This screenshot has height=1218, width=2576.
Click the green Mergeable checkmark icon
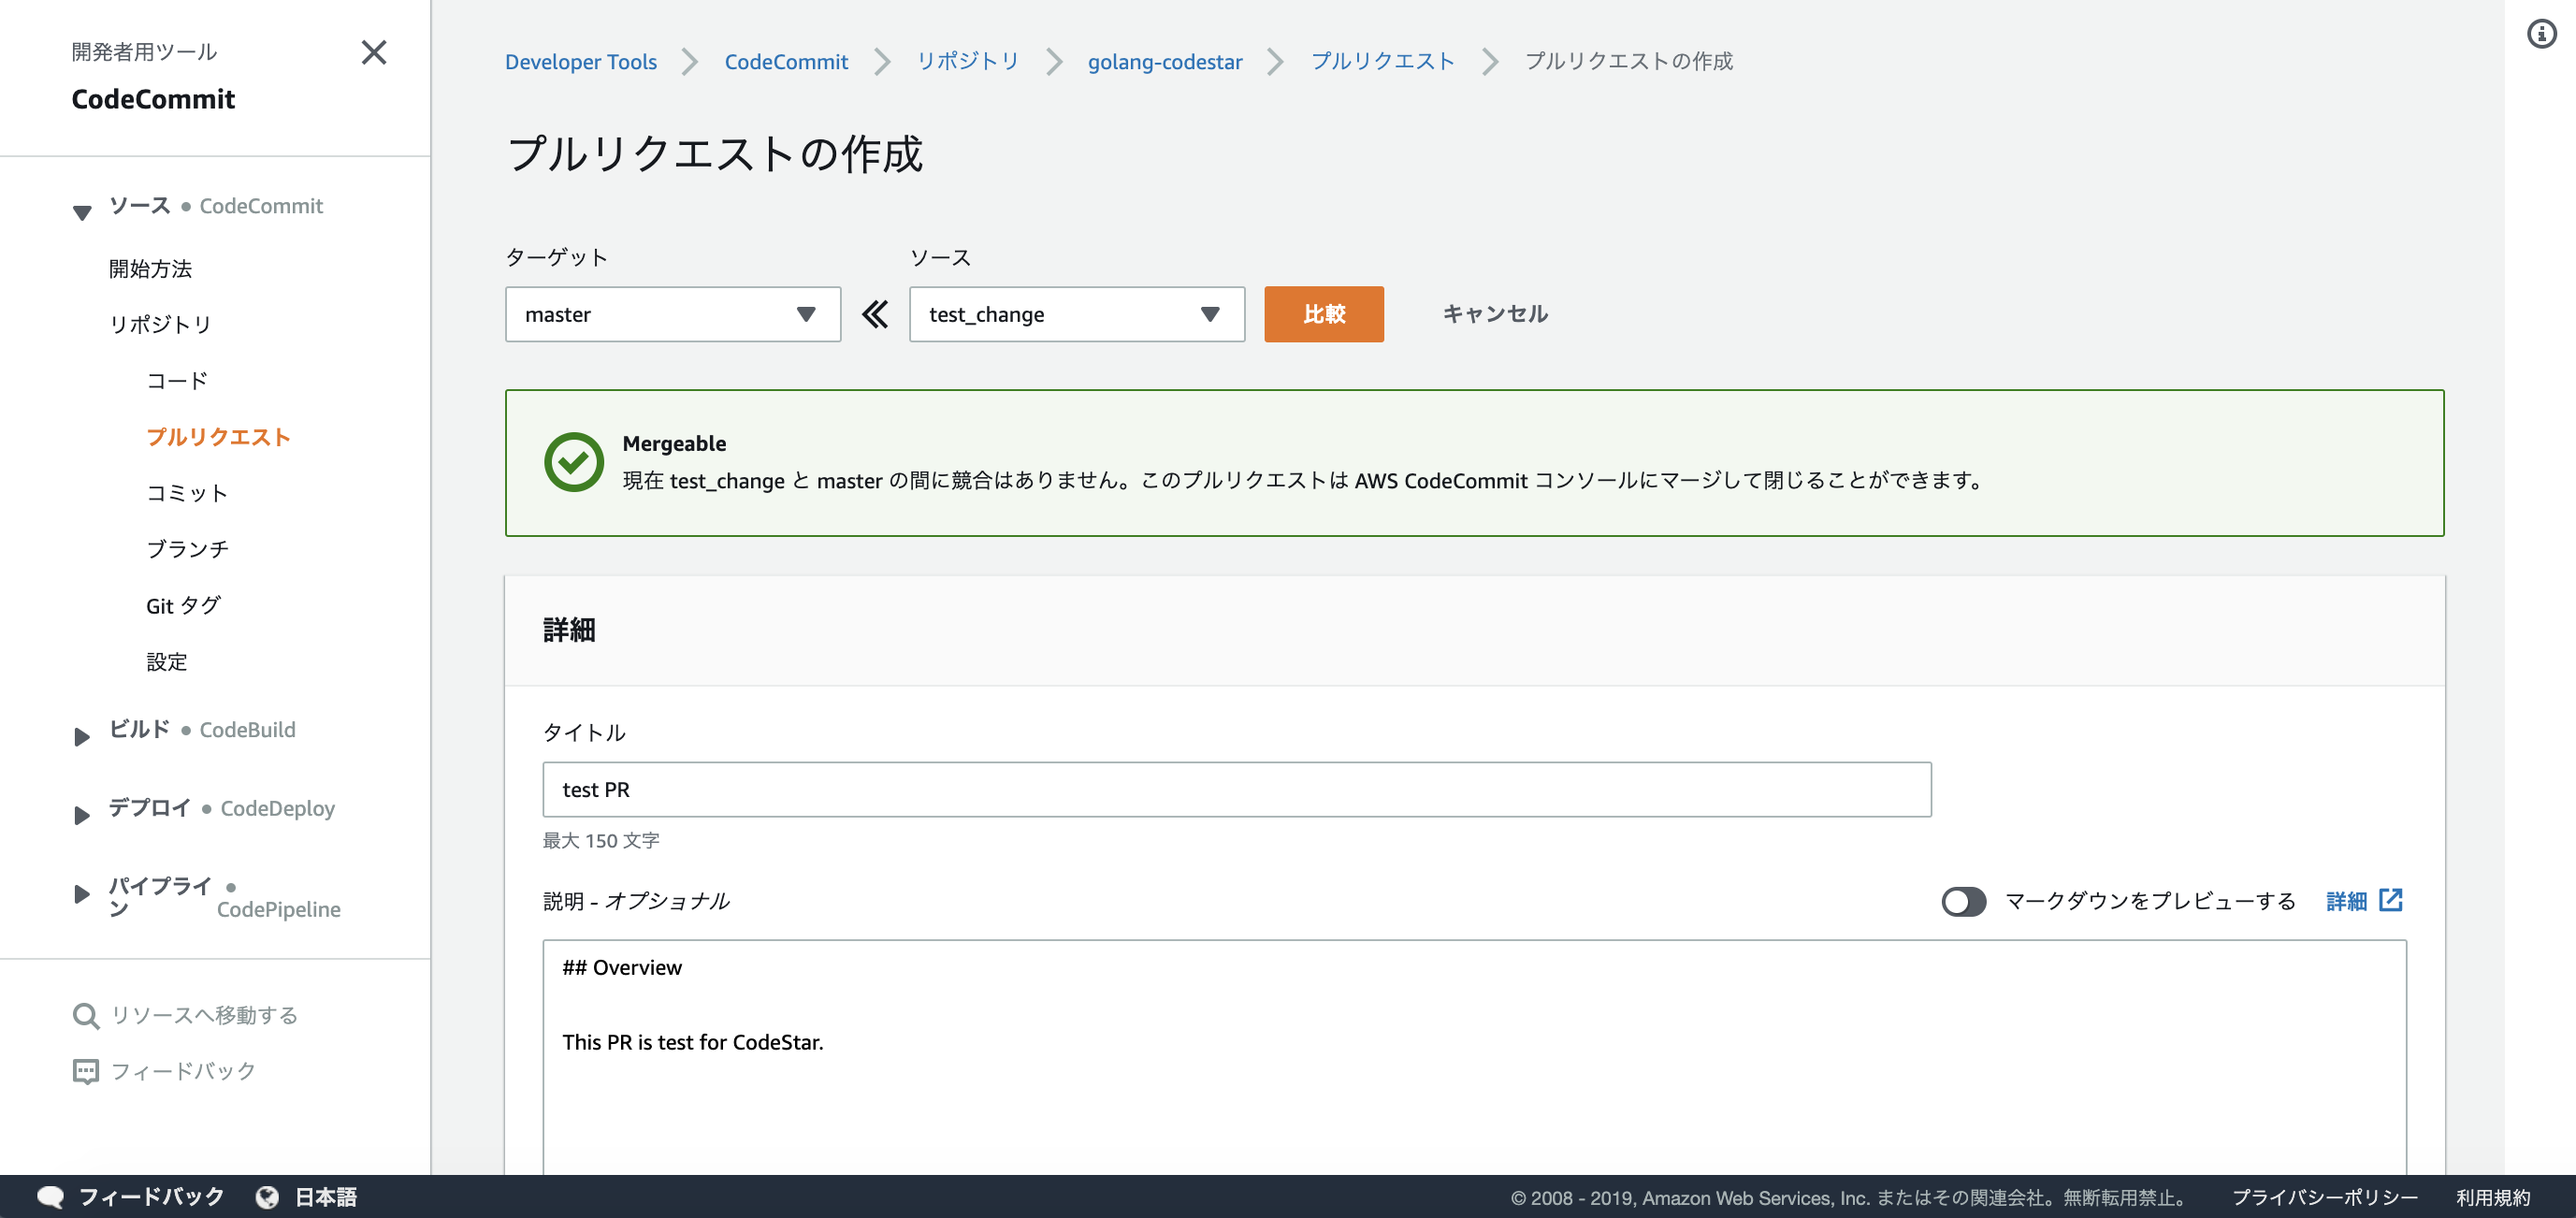pyautogui.click(x=573, y=462)
